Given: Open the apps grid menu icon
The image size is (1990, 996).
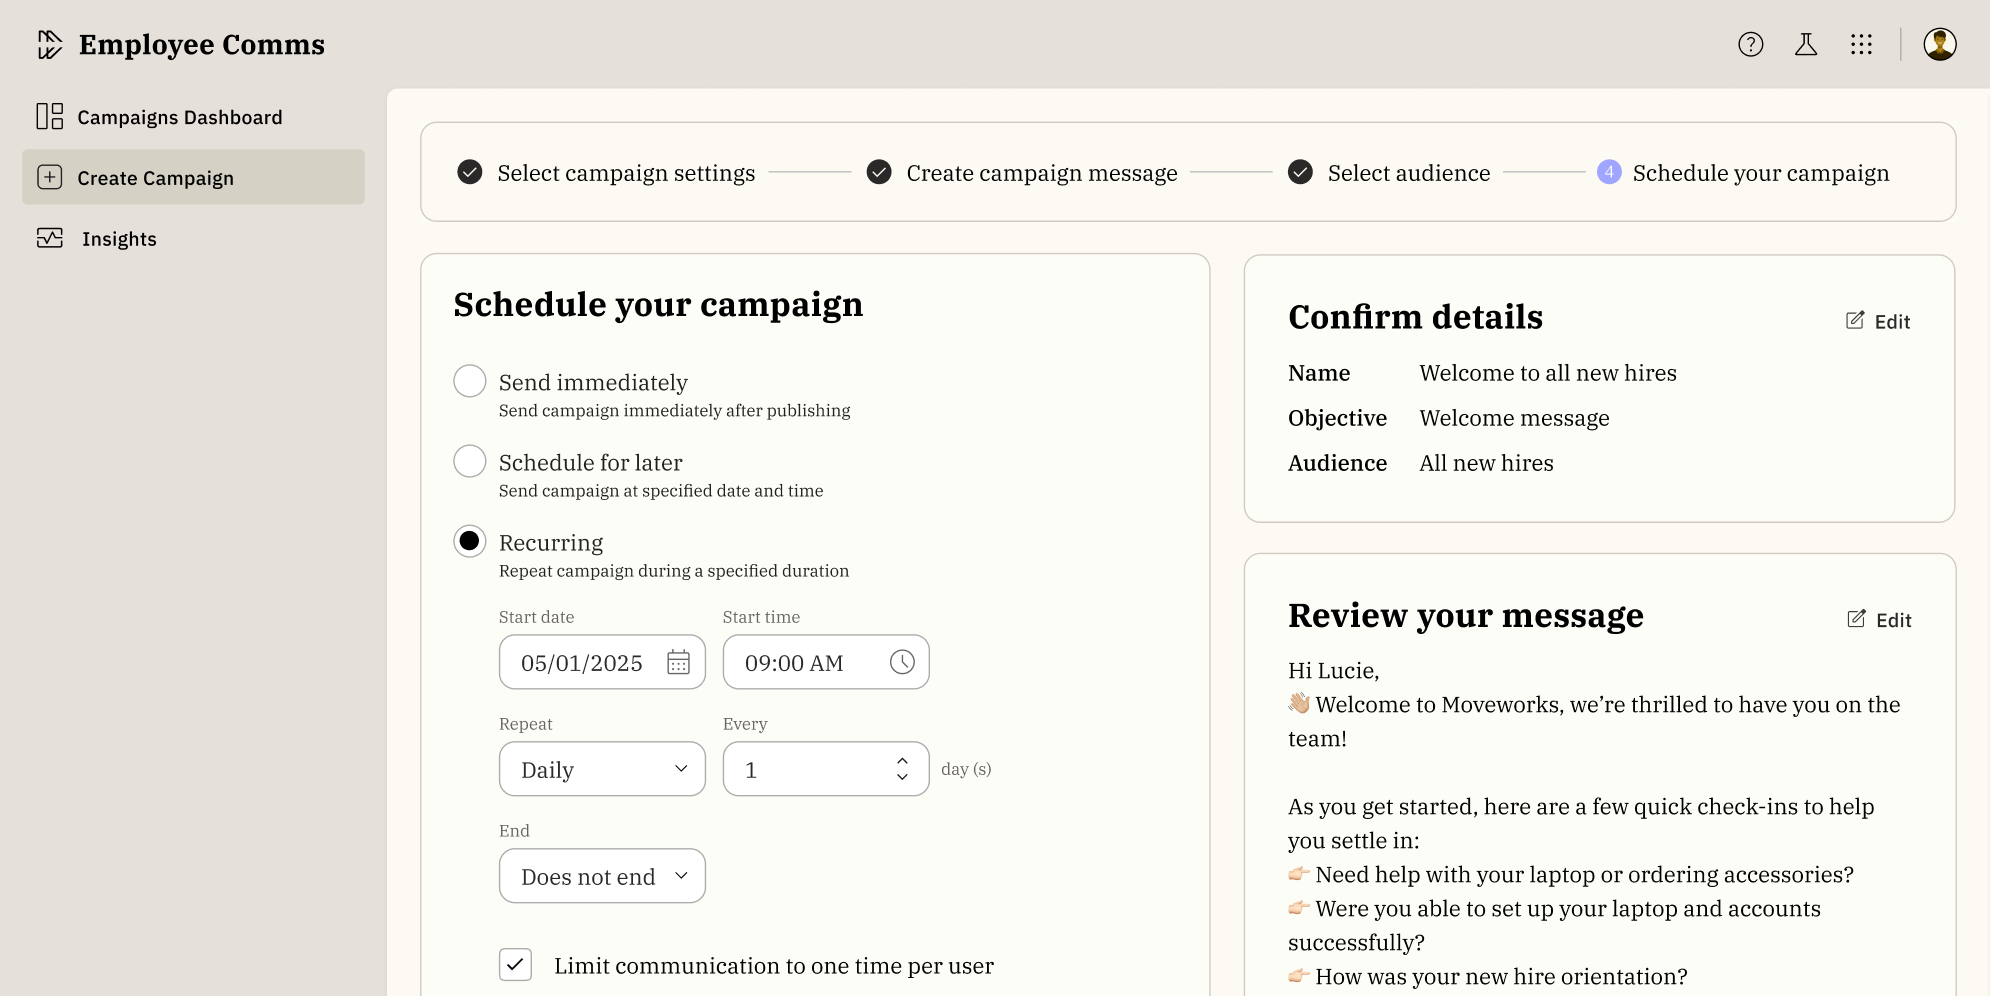Looking at the screenshot, I should coord(1860,44).
